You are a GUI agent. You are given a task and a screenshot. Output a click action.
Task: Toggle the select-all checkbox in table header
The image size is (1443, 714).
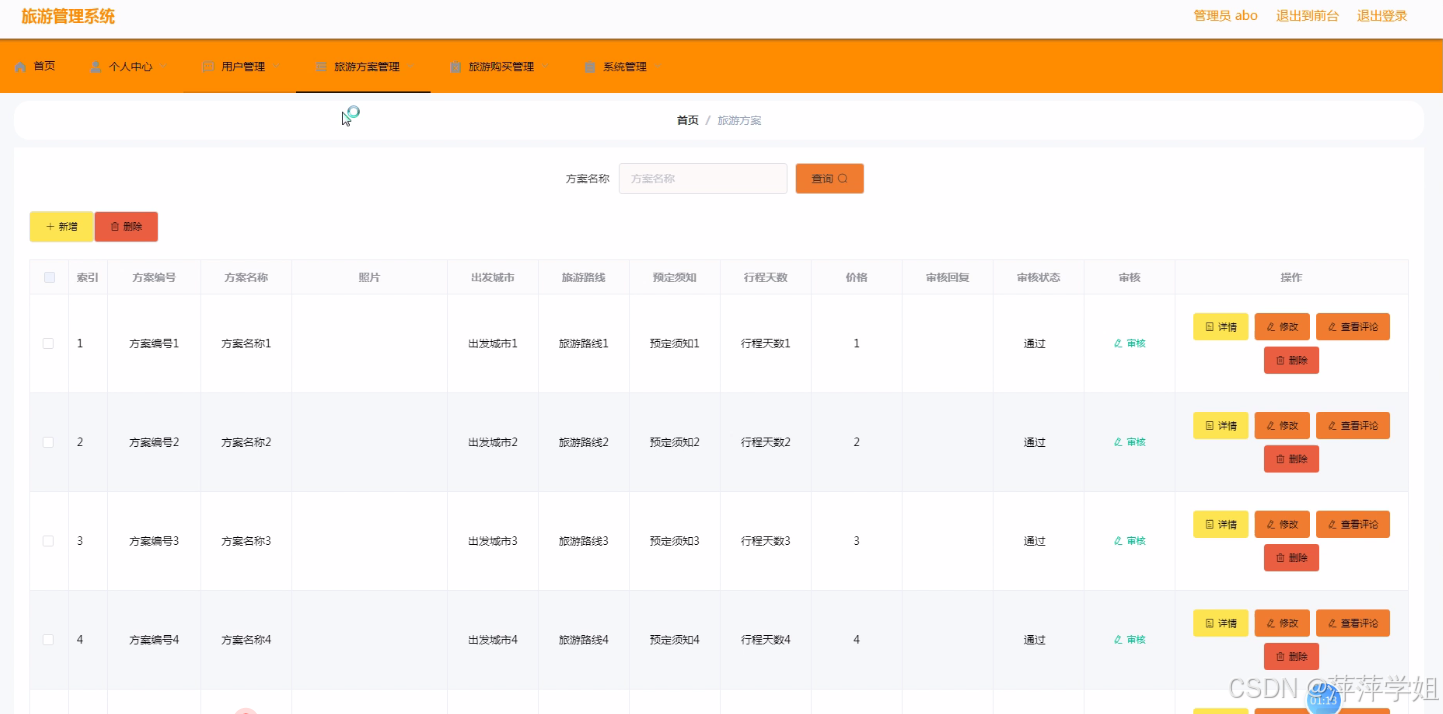pyautogui.click(x=49, y=278)
